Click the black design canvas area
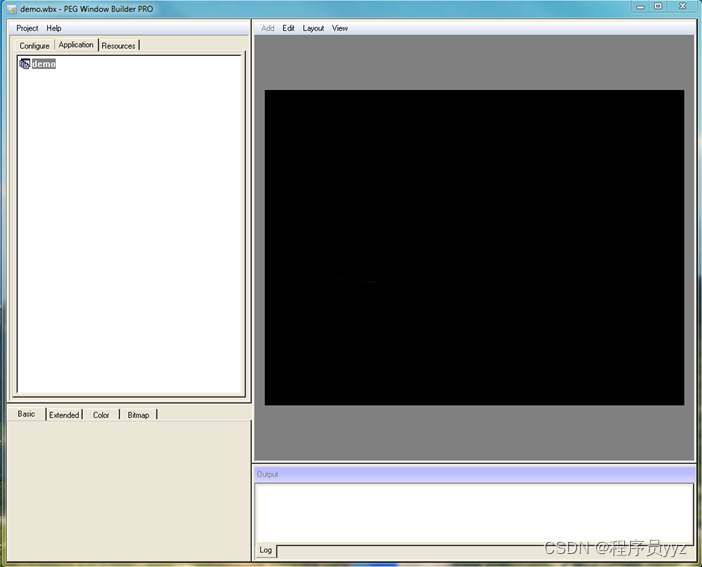Image resolution: width=702 pixels, height=567 pixels. [x=474, y=248]
